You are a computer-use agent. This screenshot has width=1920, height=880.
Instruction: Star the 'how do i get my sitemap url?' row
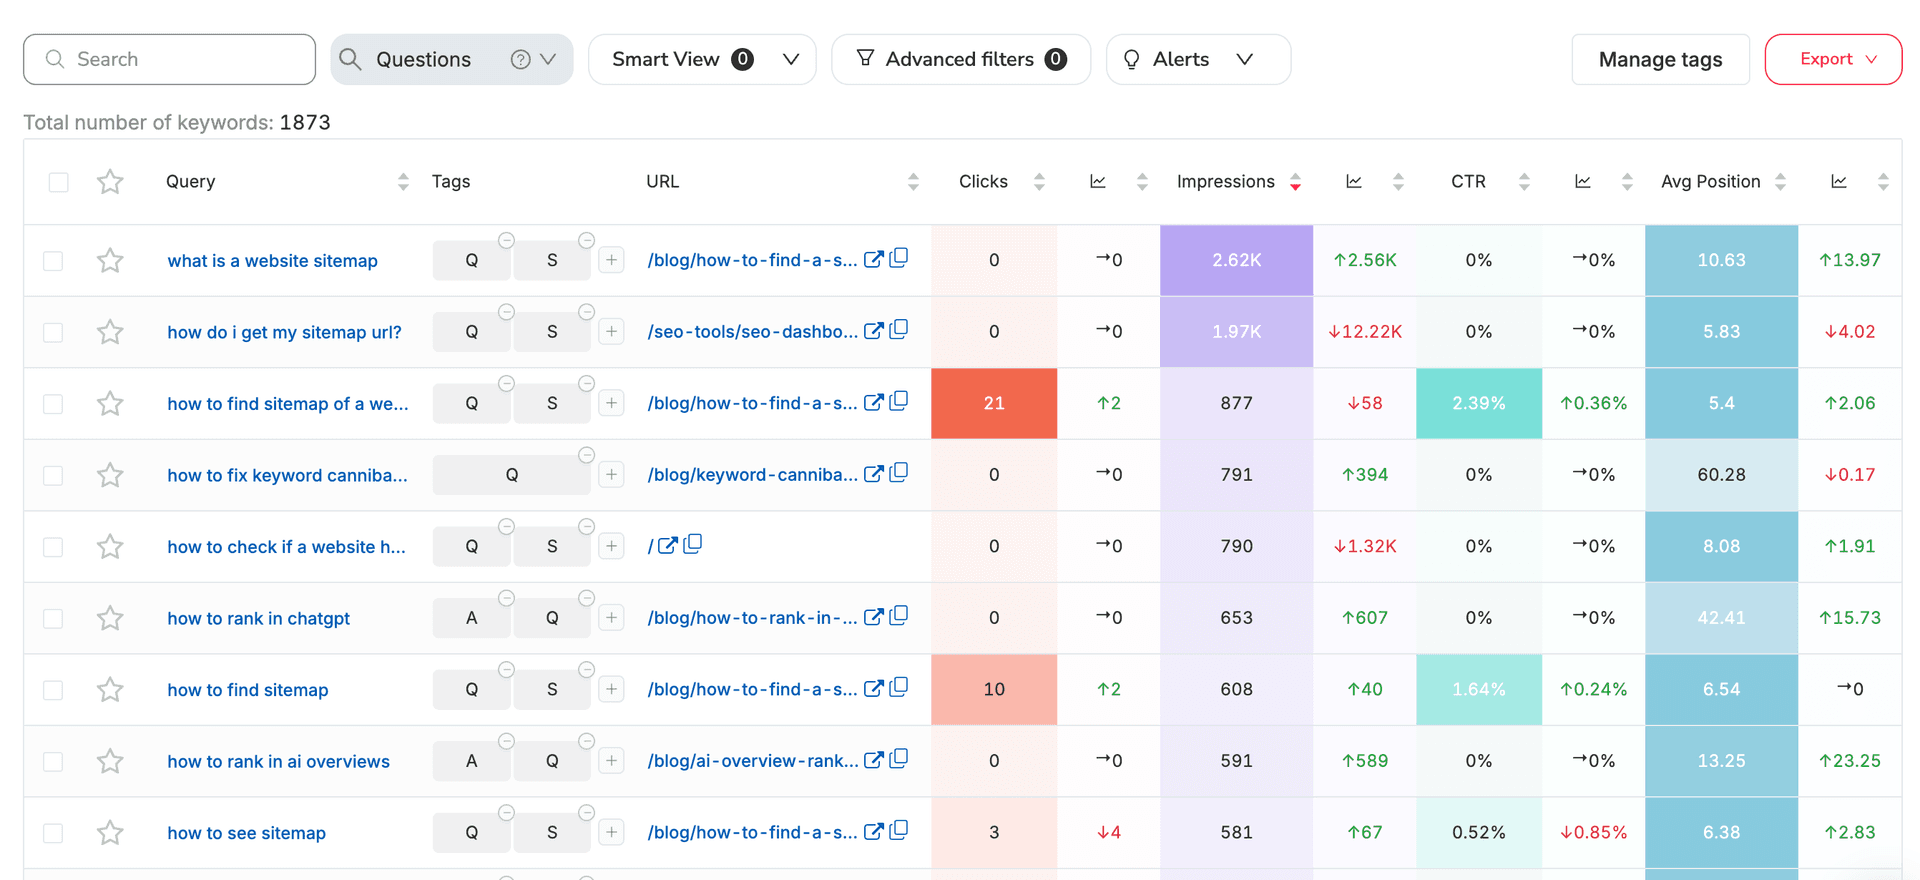(x=110, y=332)
